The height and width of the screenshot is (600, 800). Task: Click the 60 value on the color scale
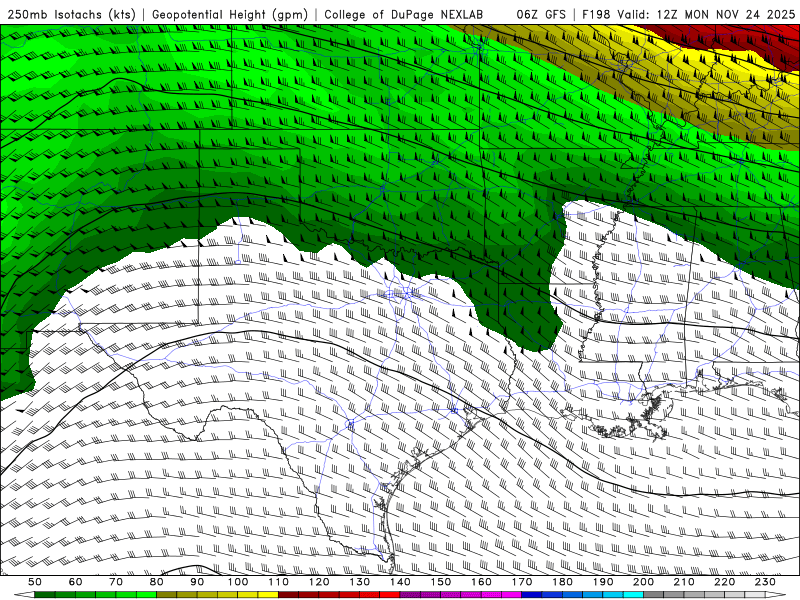click(76, 582)
